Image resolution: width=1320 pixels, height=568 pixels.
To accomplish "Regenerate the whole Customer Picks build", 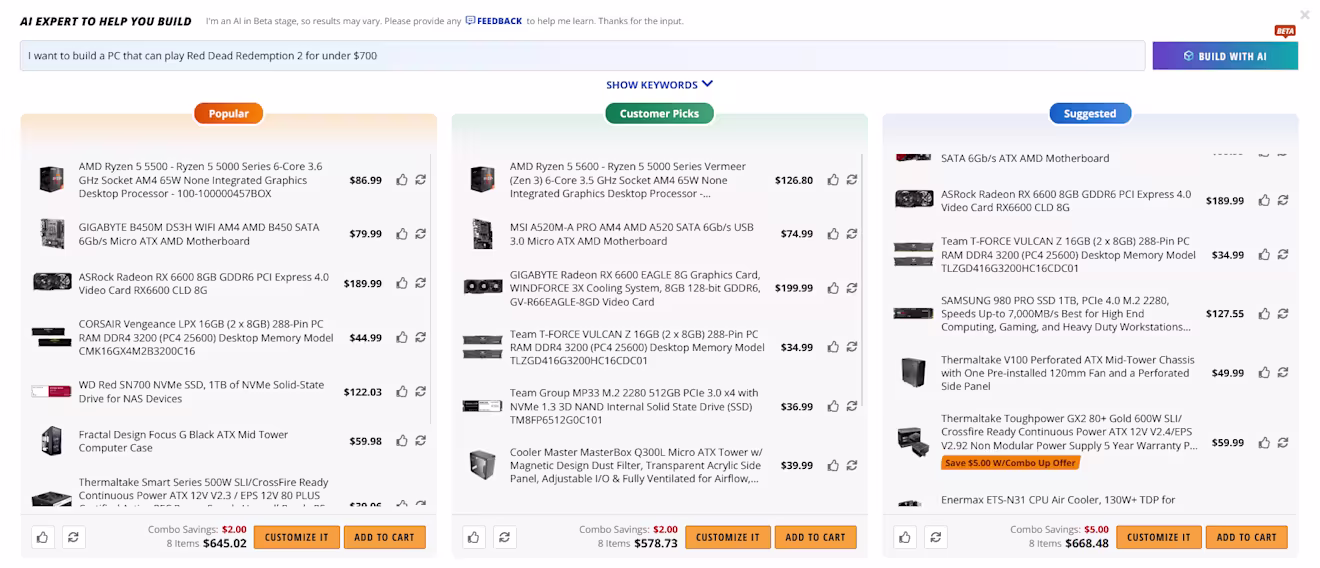I will pos(504,537).
